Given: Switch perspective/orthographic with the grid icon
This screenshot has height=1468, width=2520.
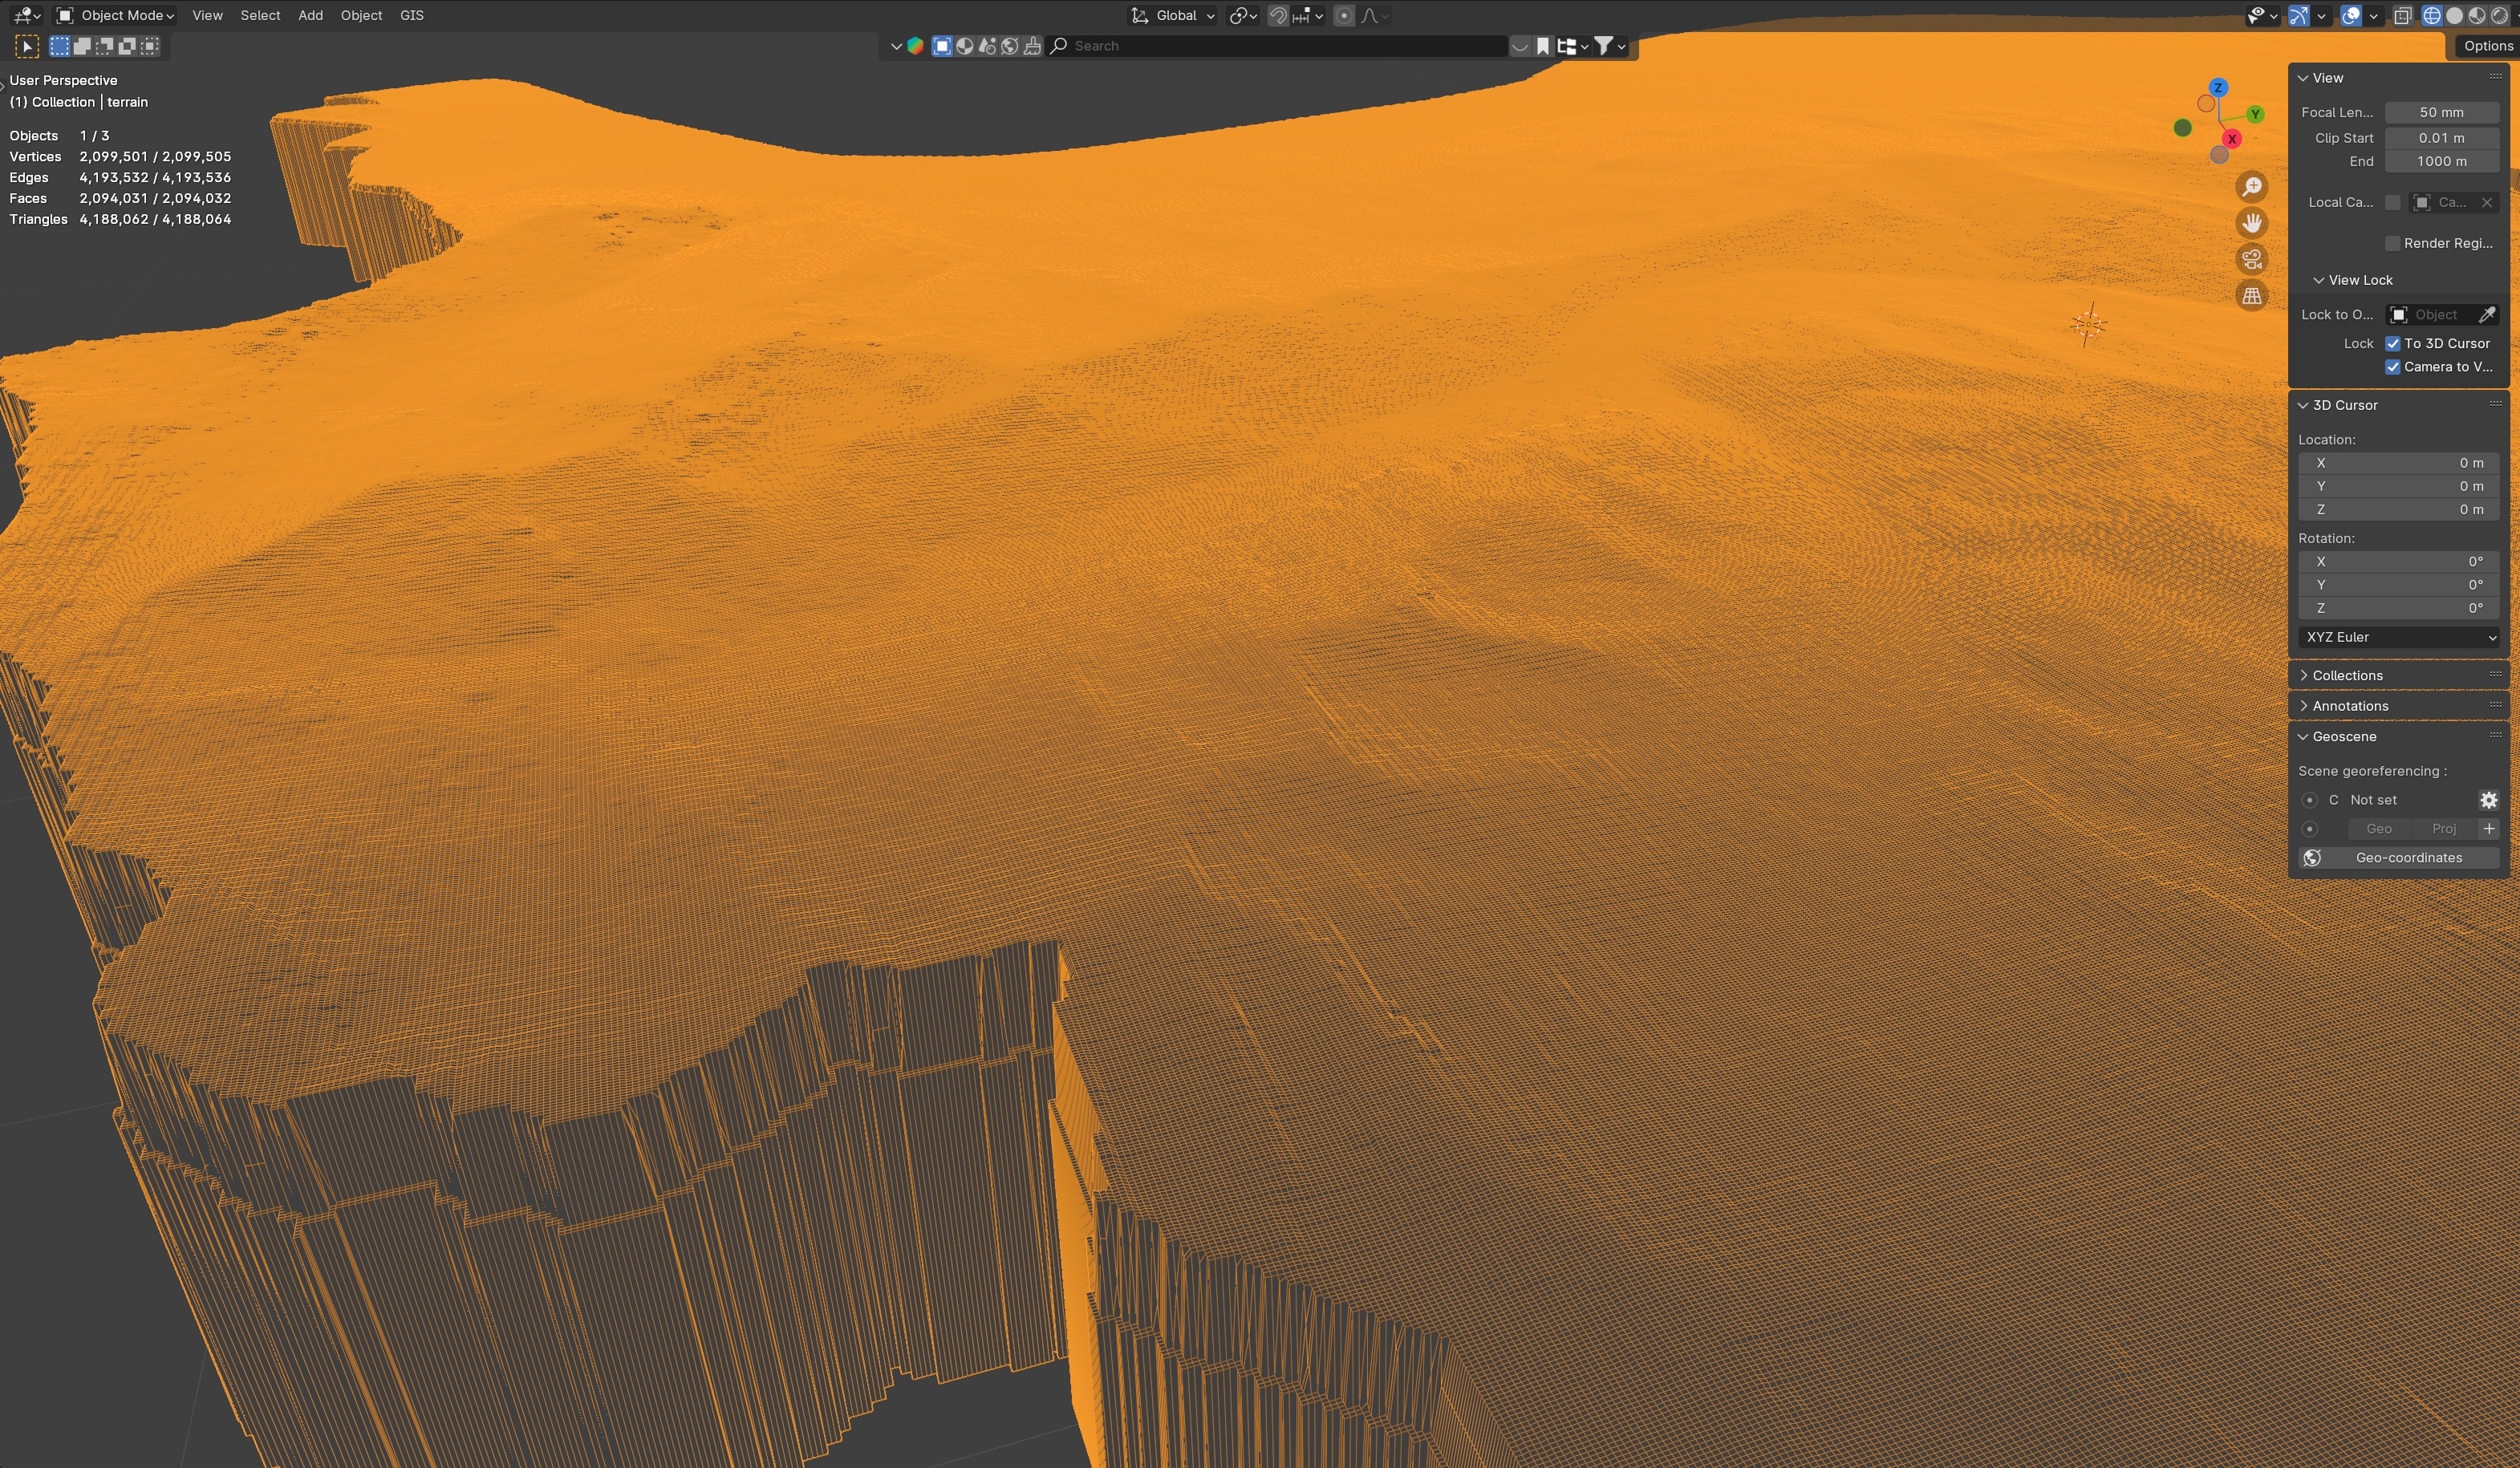Looking at the screenshot, I should [x=2251, y=296].
